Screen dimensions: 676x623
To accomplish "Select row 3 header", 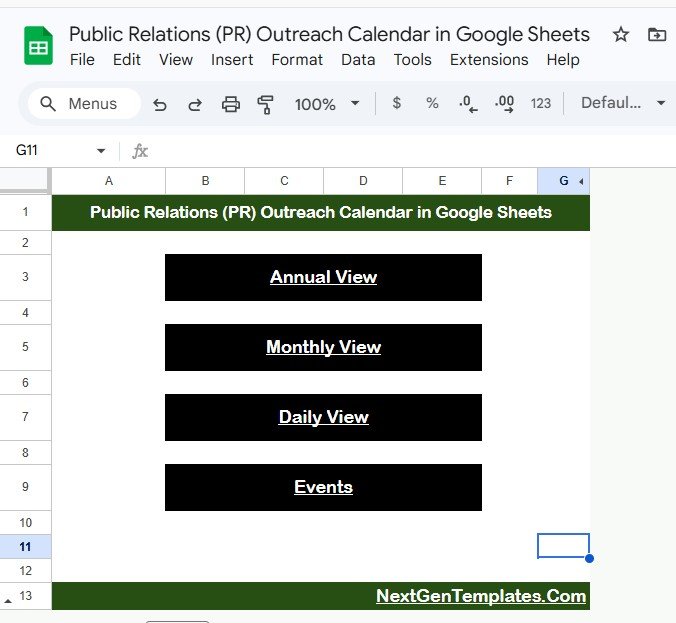I will (25, 277).
